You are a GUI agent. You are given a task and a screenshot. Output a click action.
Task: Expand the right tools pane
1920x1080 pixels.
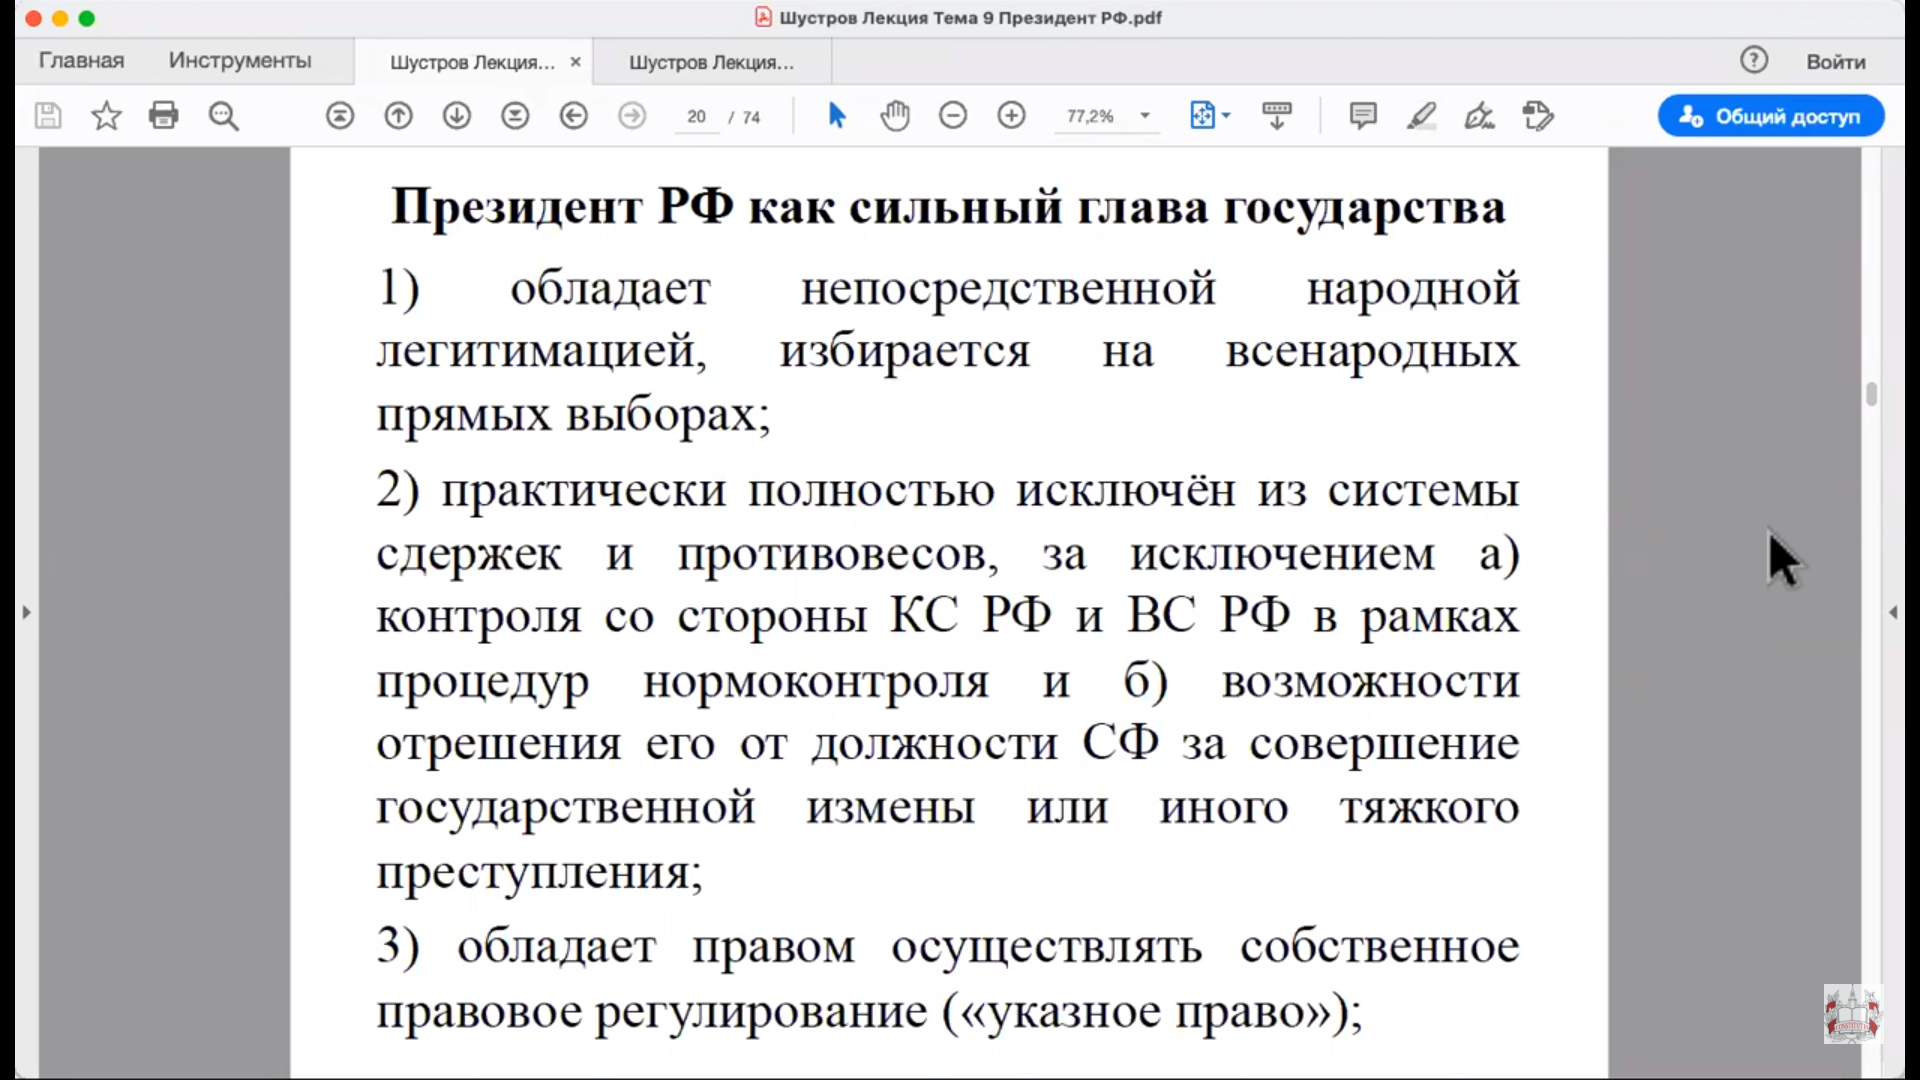(x=1892, y=611)
